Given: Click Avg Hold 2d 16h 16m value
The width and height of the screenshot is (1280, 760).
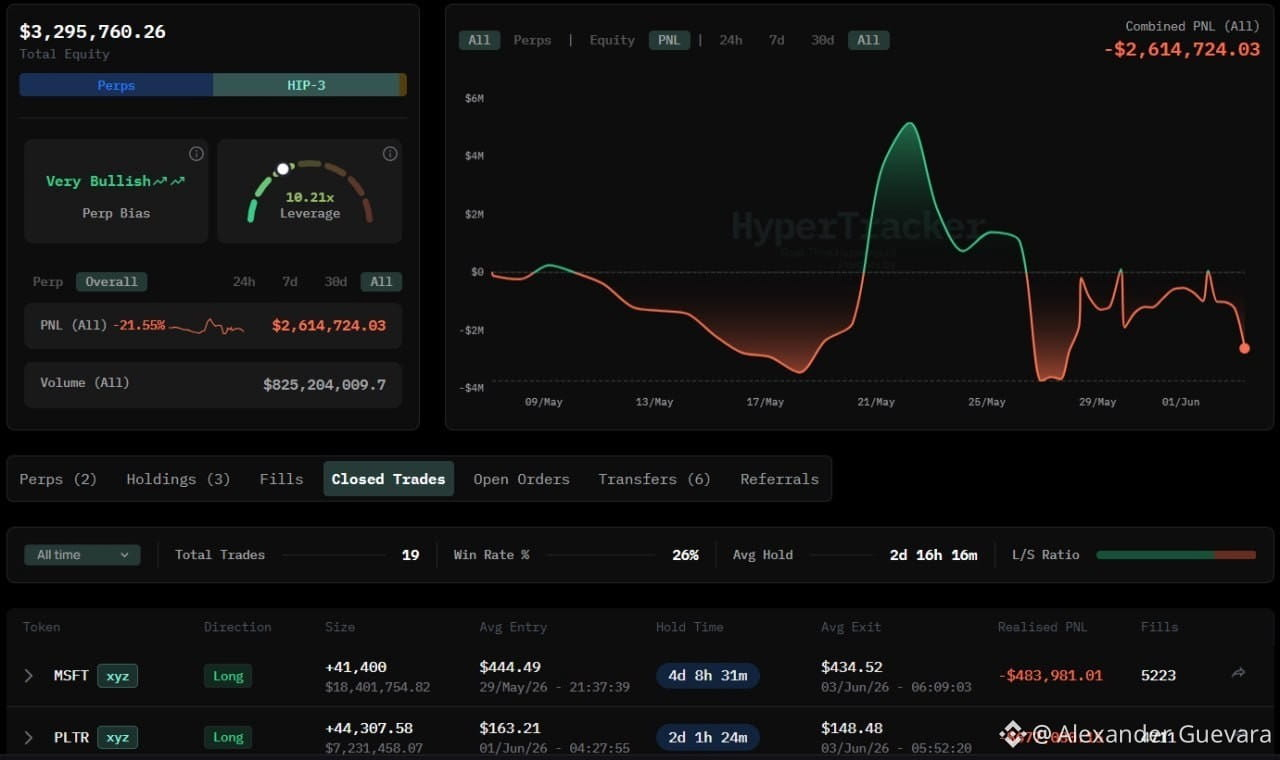Looking at the screenshot, I should pyautogui.click(x=933, y=555).
